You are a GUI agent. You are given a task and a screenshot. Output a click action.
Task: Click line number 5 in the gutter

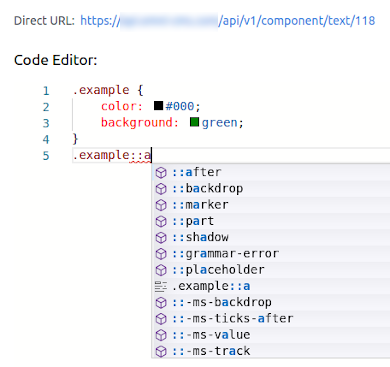[46, 156]
